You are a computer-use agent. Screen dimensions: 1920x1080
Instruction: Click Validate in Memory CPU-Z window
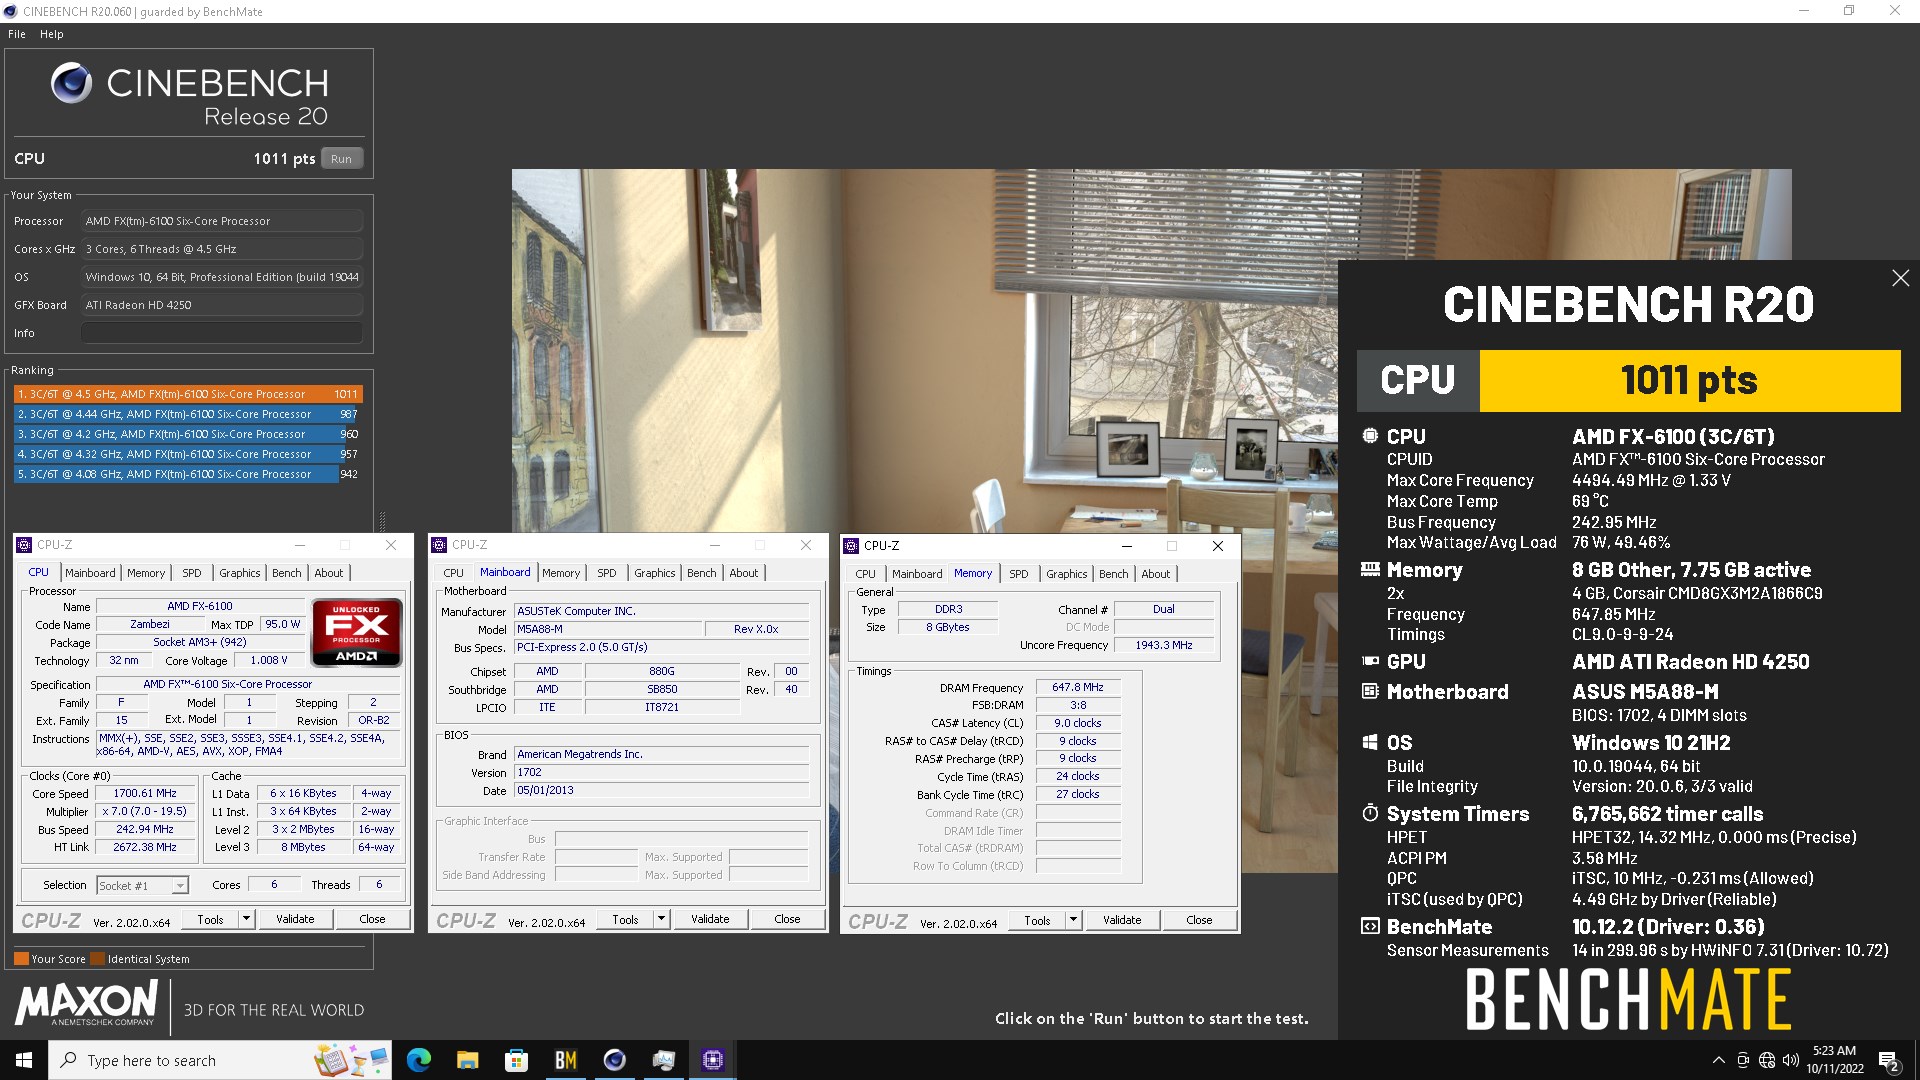(1122, 920)
